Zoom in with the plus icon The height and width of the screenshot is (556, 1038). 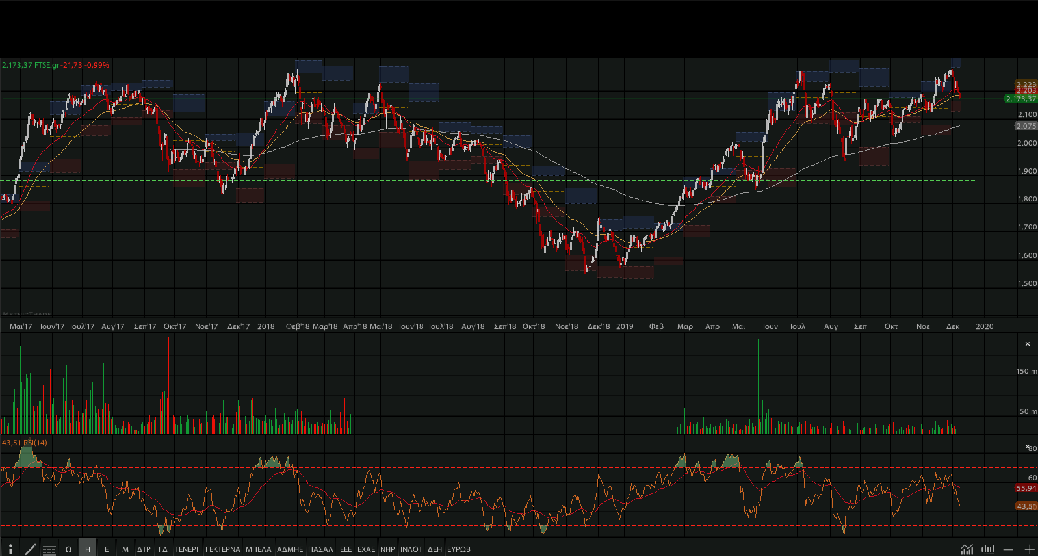(x=1029, y=549)
